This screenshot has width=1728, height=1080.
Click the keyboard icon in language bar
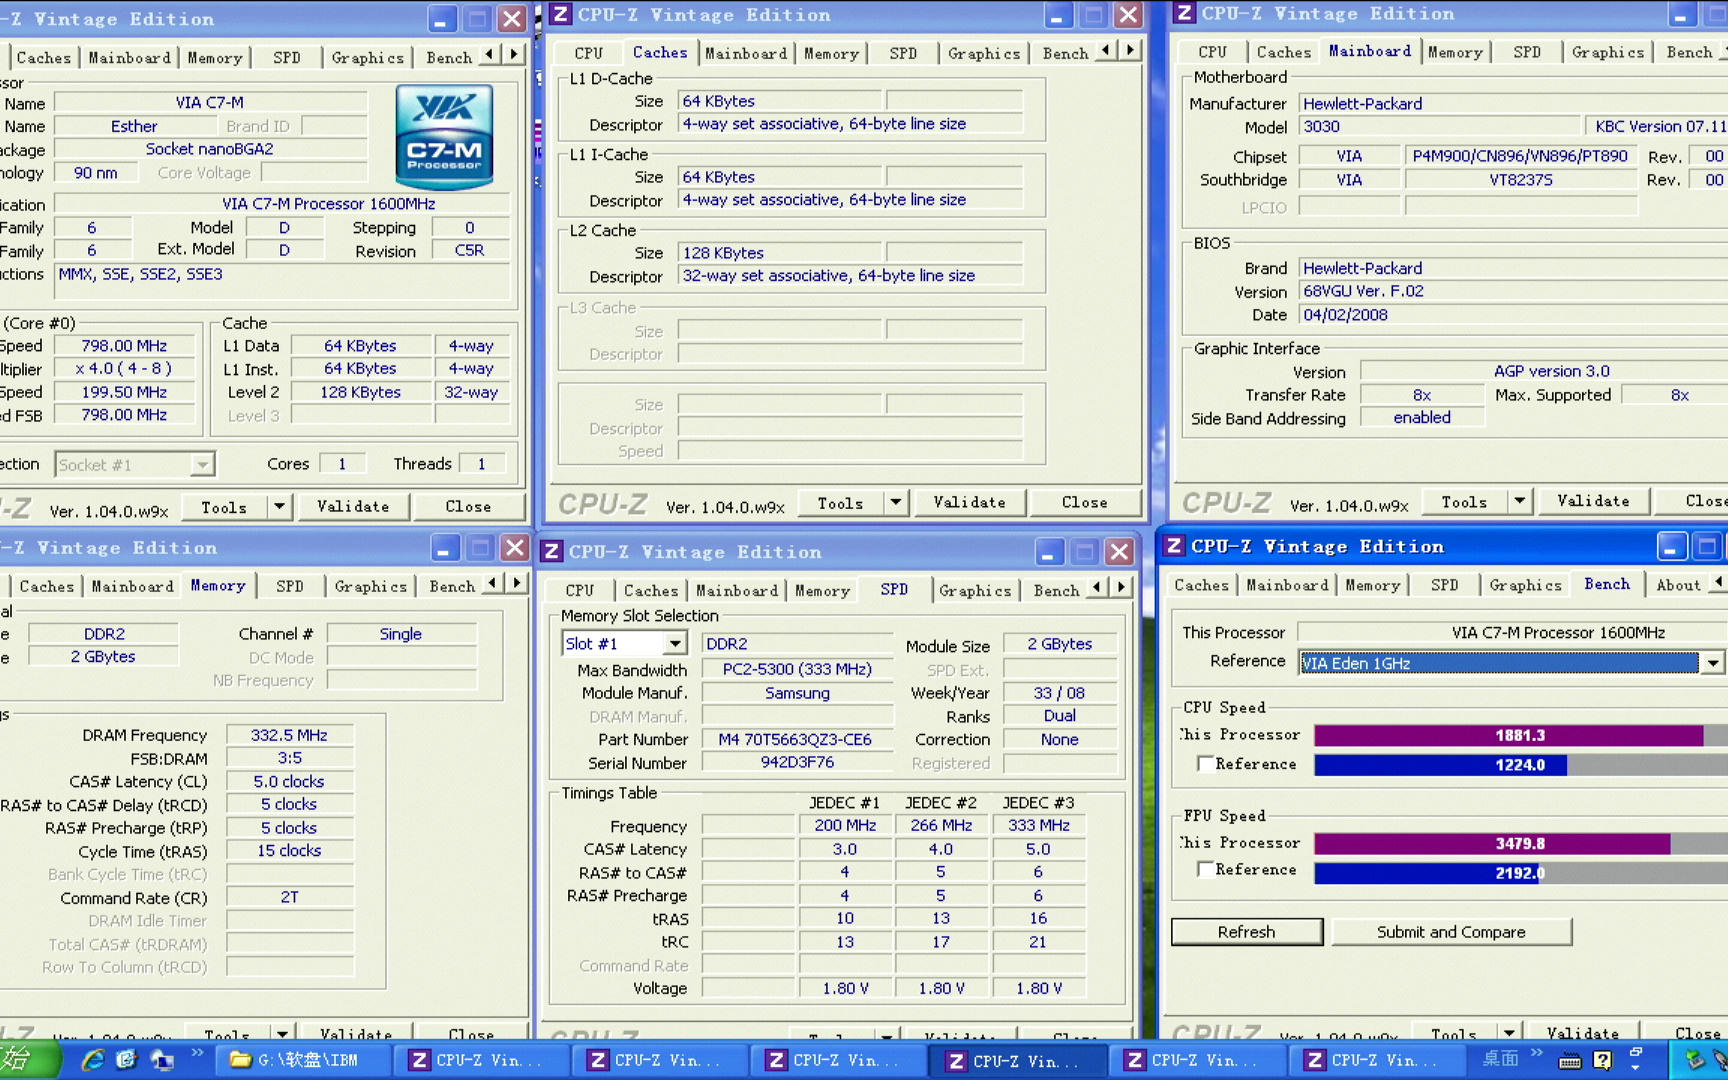[x=1570, y=1061]
